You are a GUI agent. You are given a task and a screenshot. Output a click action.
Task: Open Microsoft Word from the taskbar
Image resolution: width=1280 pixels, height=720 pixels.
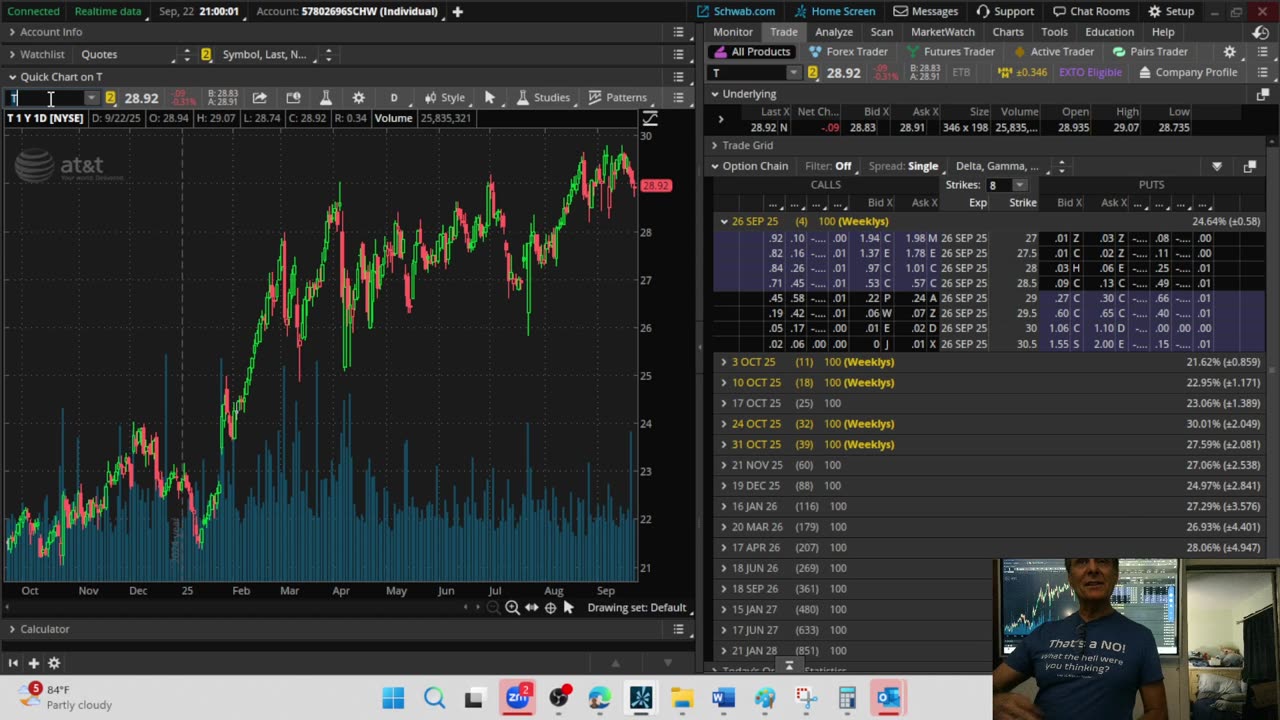tap(723, 697)
